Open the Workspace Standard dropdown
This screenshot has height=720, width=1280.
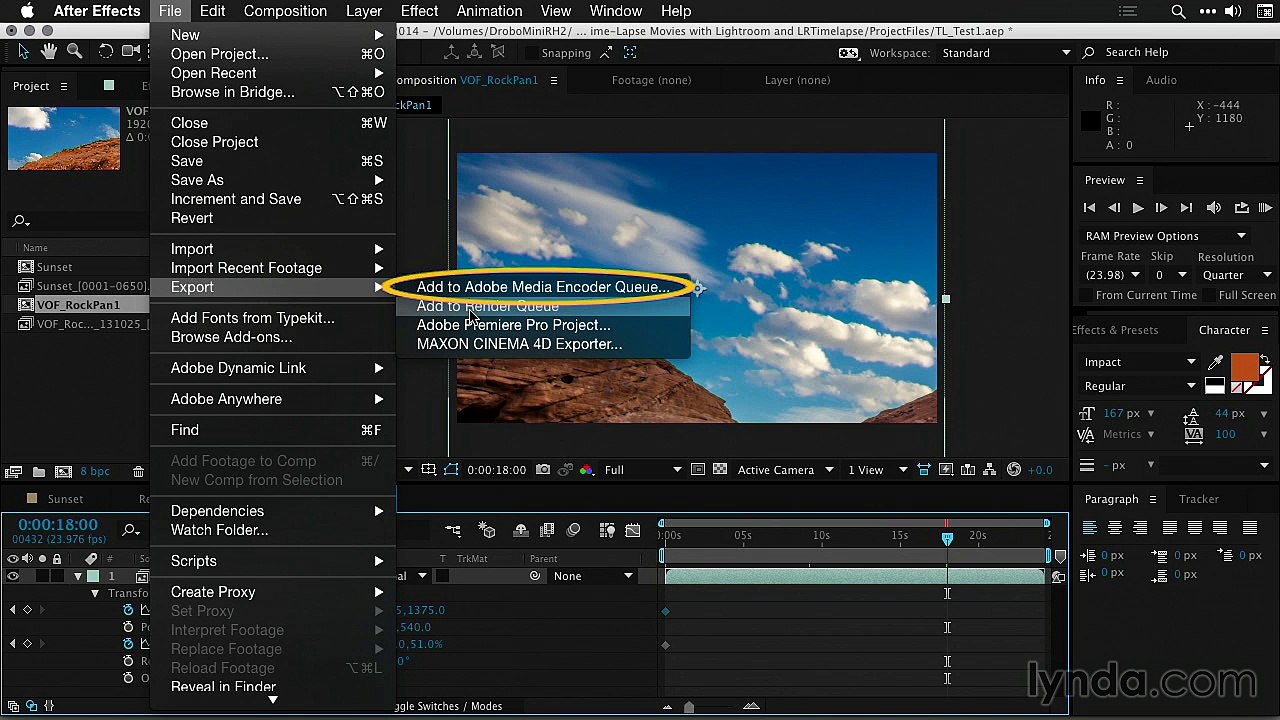[x=1006, y=53]
